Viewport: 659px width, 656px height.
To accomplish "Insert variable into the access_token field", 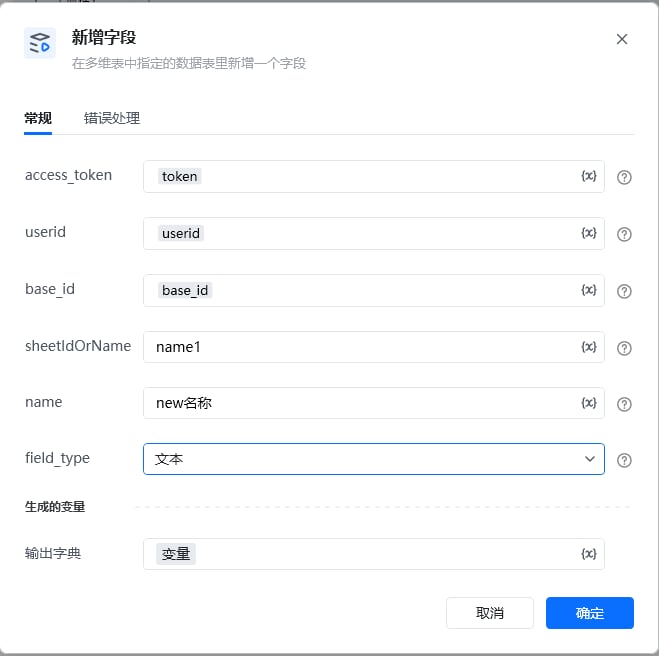I will pos(589,176).
